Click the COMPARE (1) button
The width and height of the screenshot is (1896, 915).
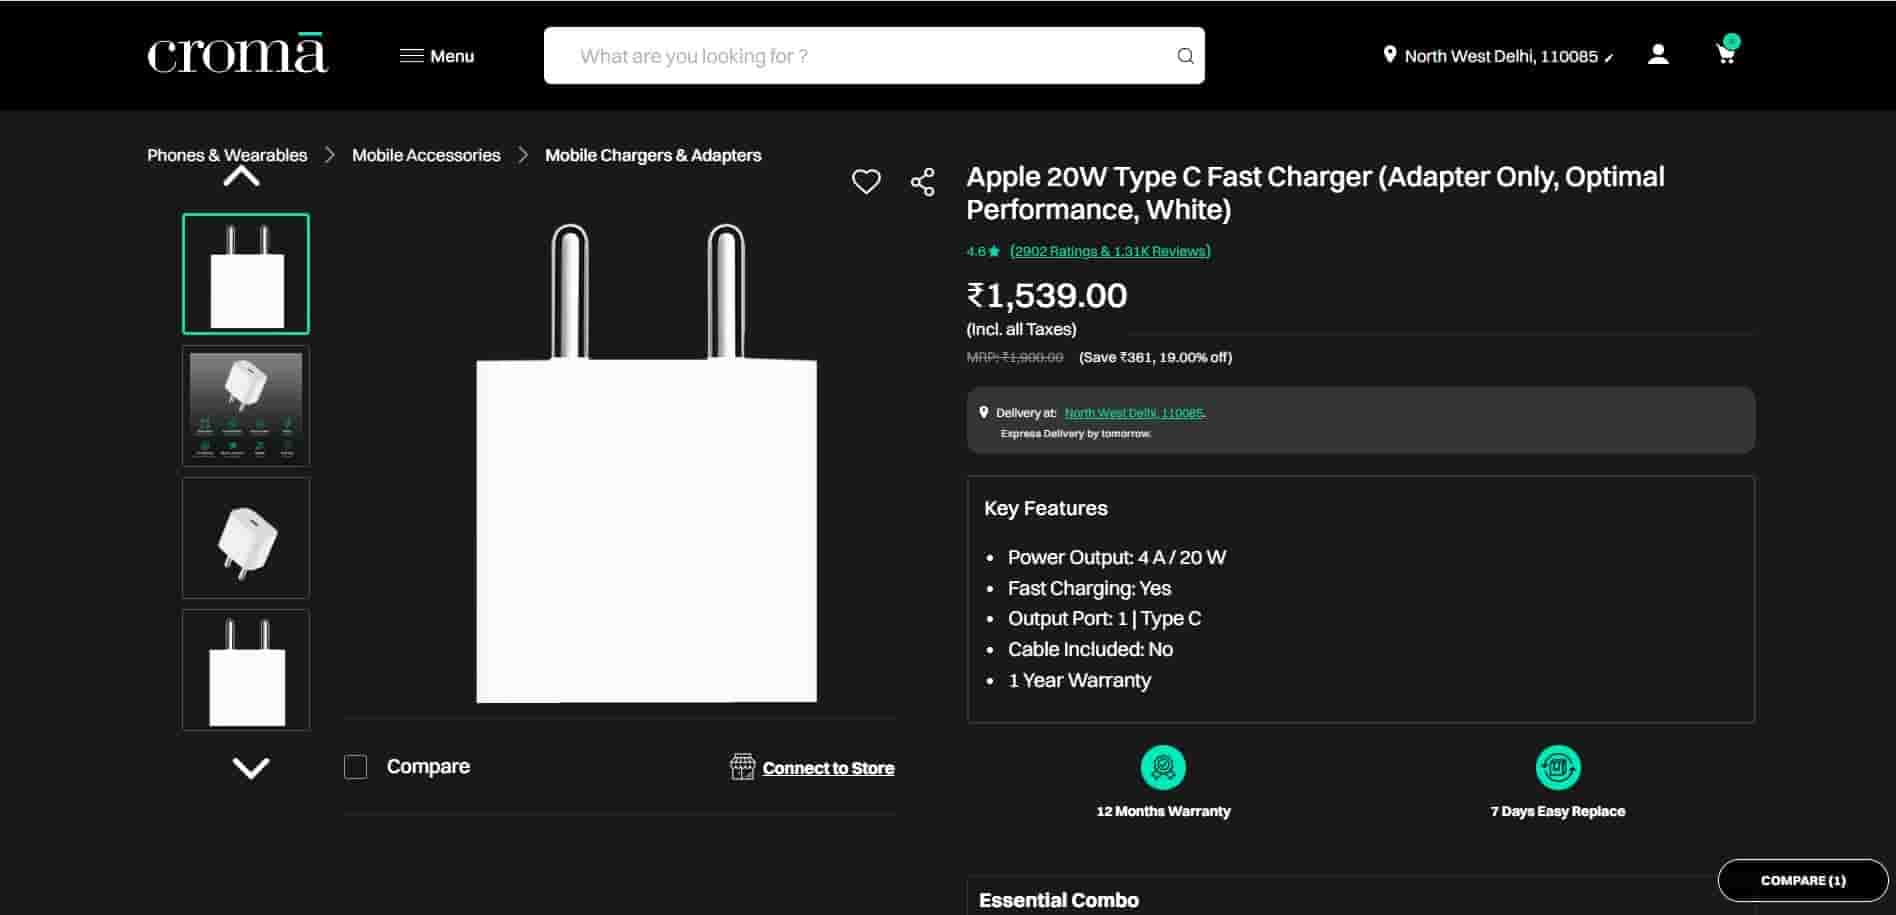coord(1802,880)
